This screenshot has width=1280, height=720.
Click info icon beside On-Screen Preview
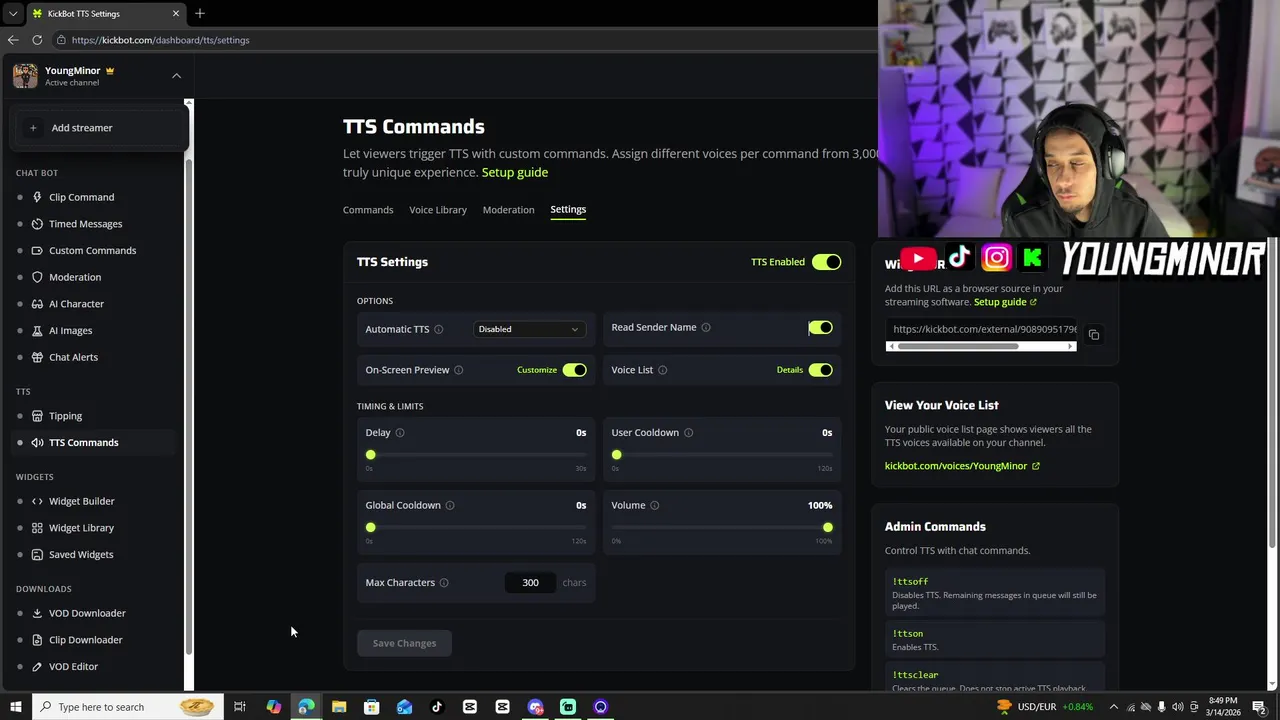tap(459, 370)
